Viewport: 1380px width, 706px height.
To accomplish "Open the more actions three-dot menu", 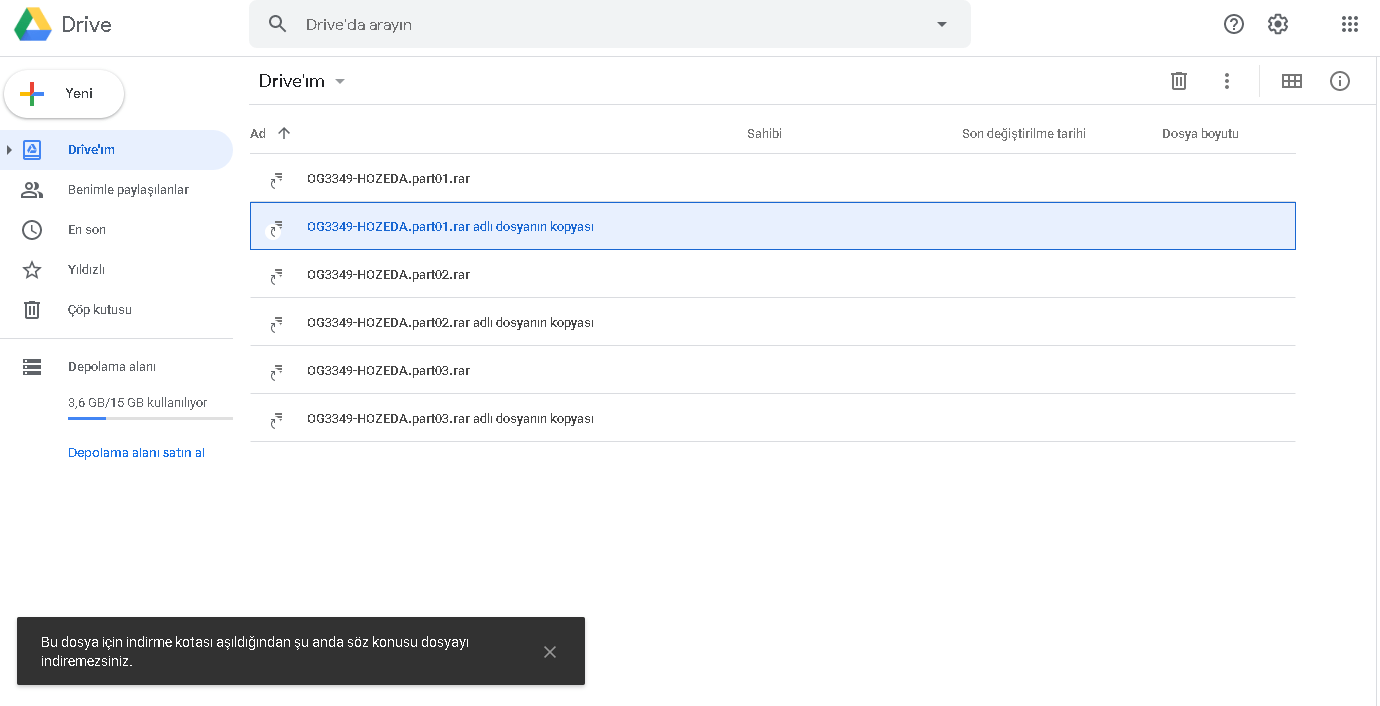I will tap(1227, 81).
